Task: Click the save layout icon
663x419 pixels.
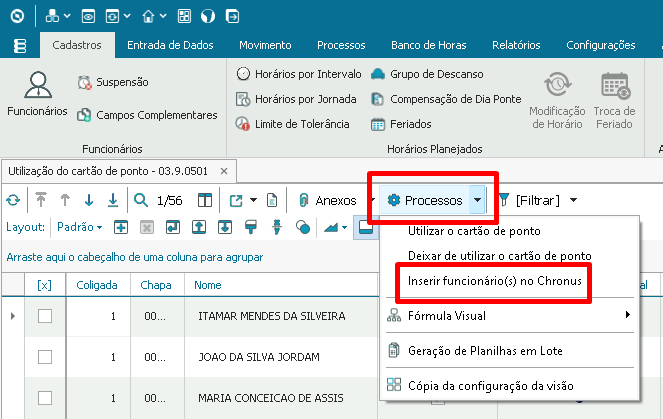Action: 173,227
